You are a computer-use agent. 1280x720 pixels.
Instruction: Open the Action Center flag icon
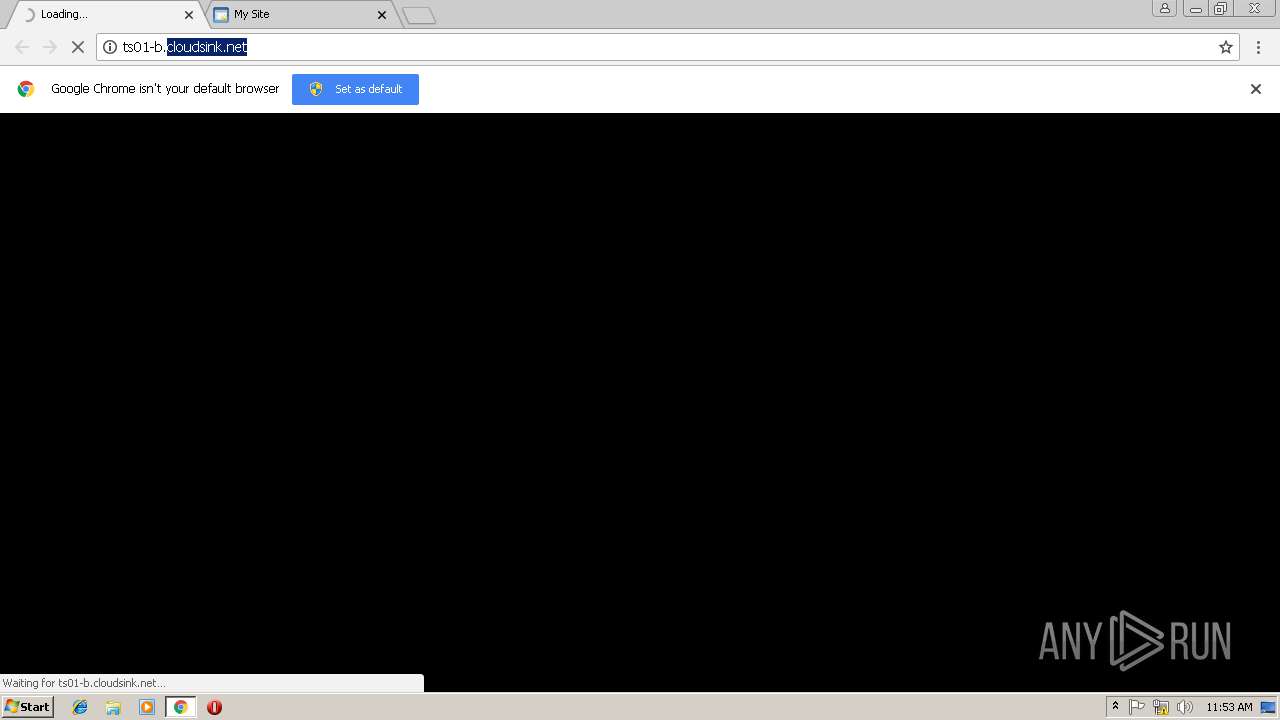click(x=1137, y=707)
